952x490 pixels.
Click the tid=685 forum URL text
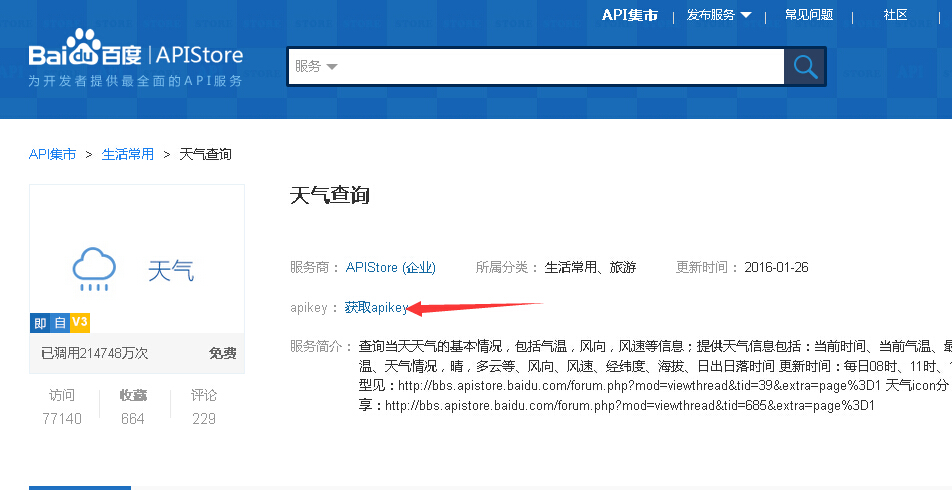pos(630,405)
